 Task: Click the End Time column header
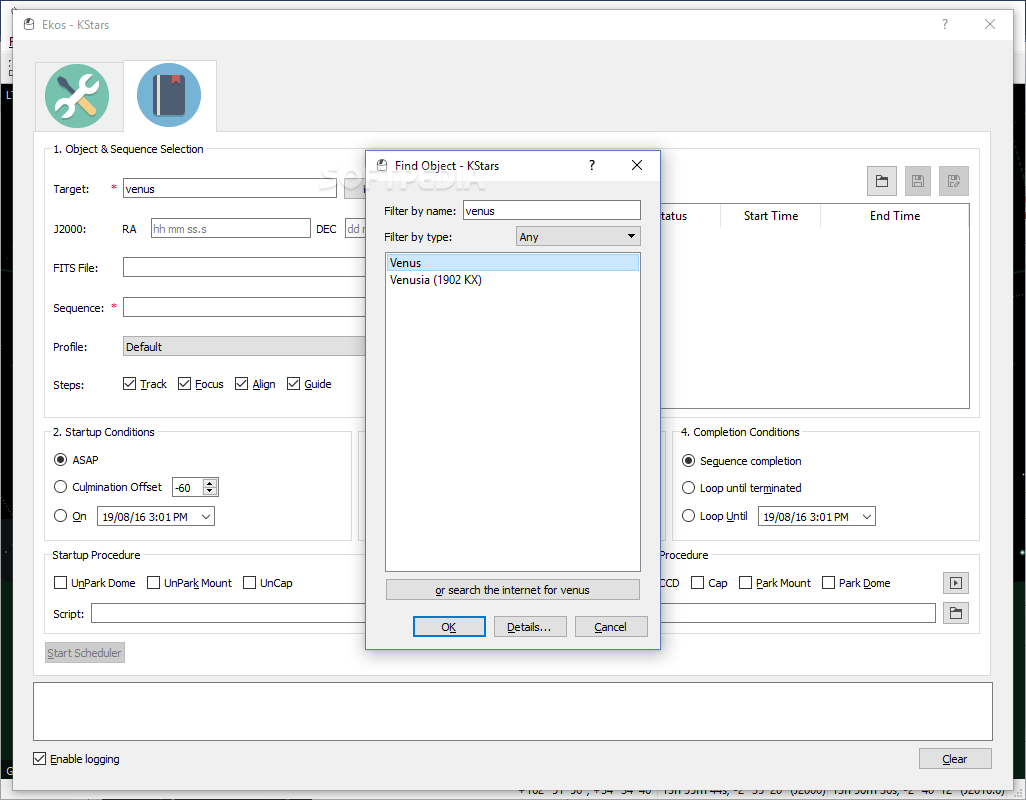(894, 216)
